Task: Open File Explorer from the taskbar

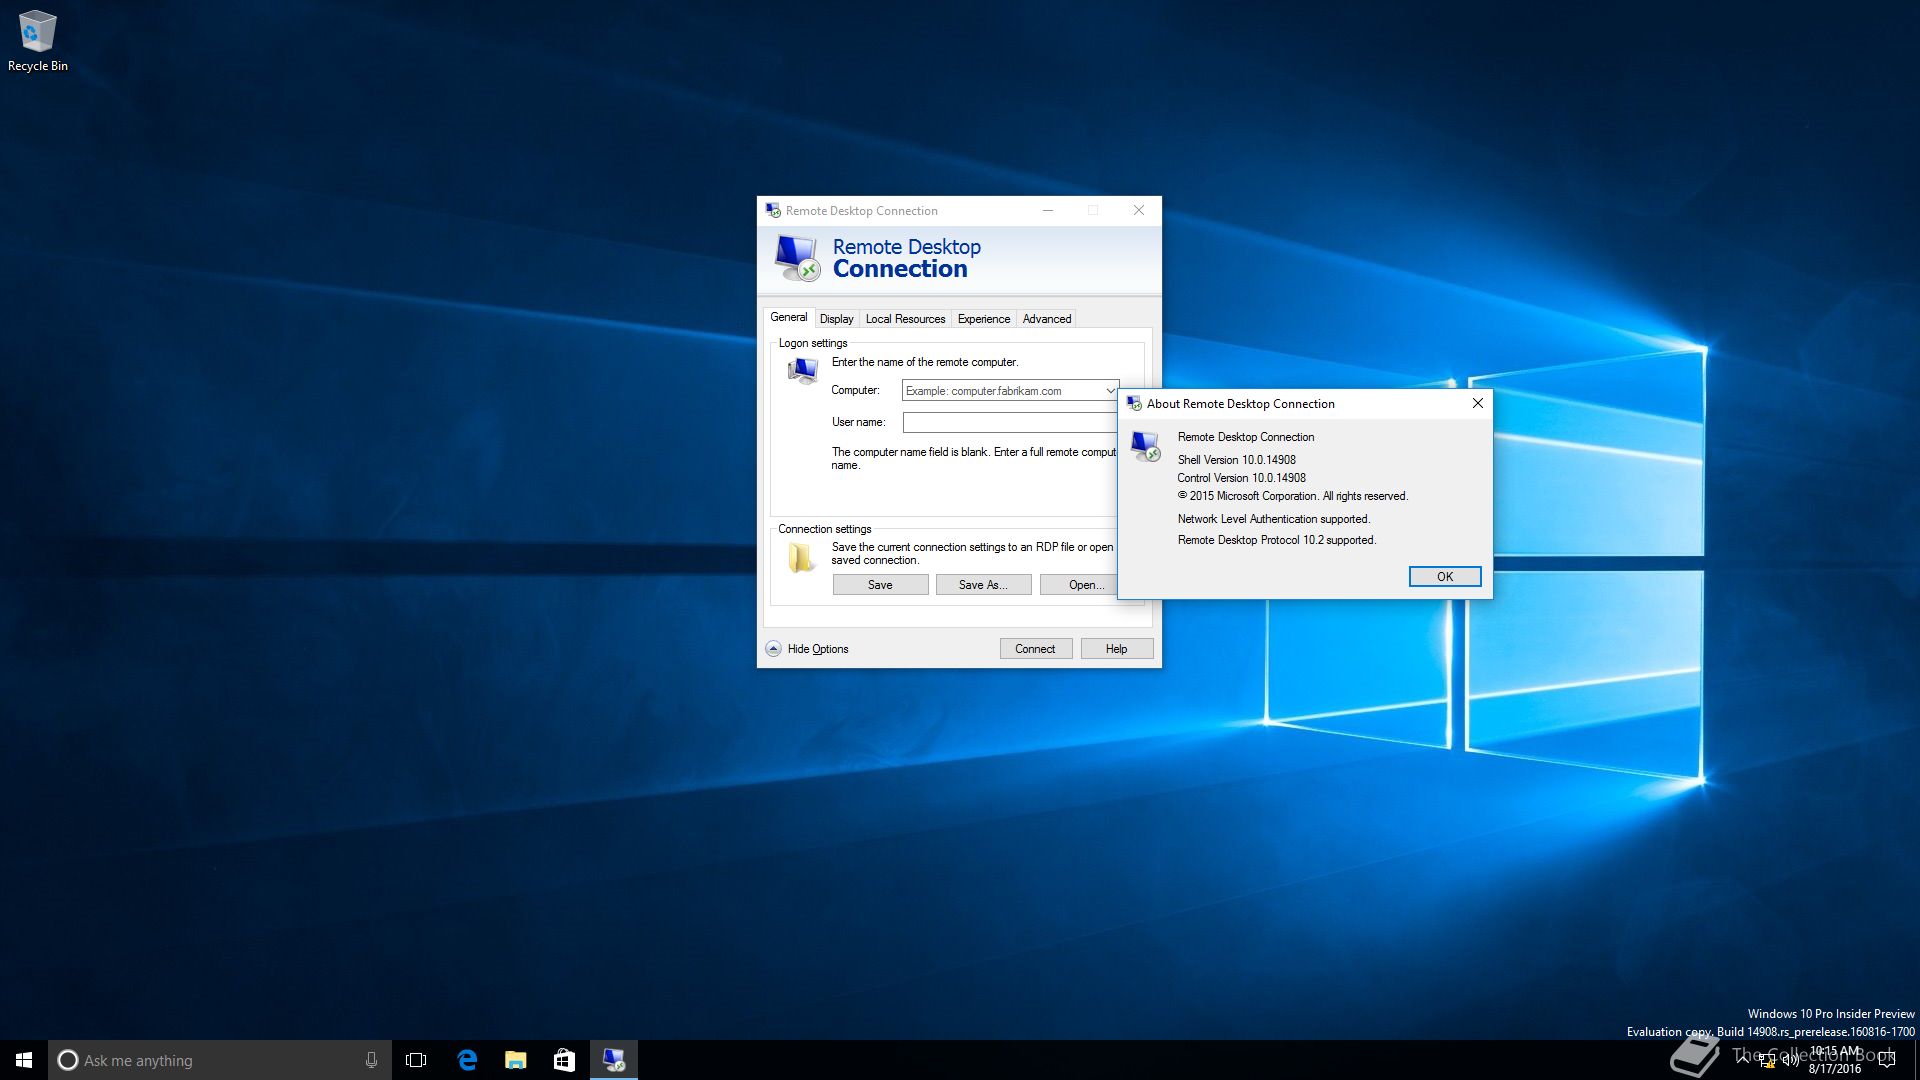Action: pos(515,1060)
